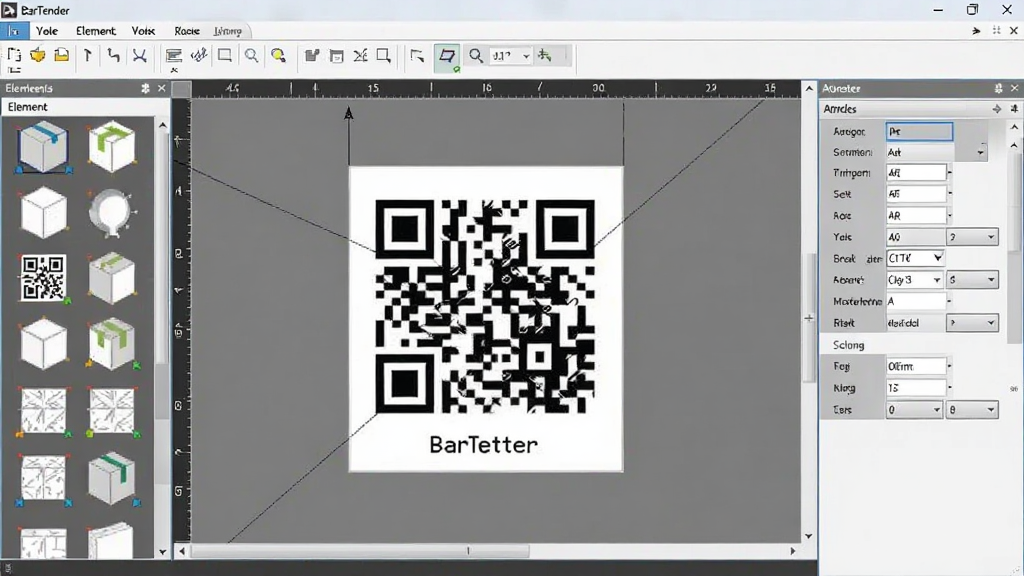The width and height of the screenshot is (1024, 576).
Task: Click the green plus icon after zoom box
Action: 545,56
